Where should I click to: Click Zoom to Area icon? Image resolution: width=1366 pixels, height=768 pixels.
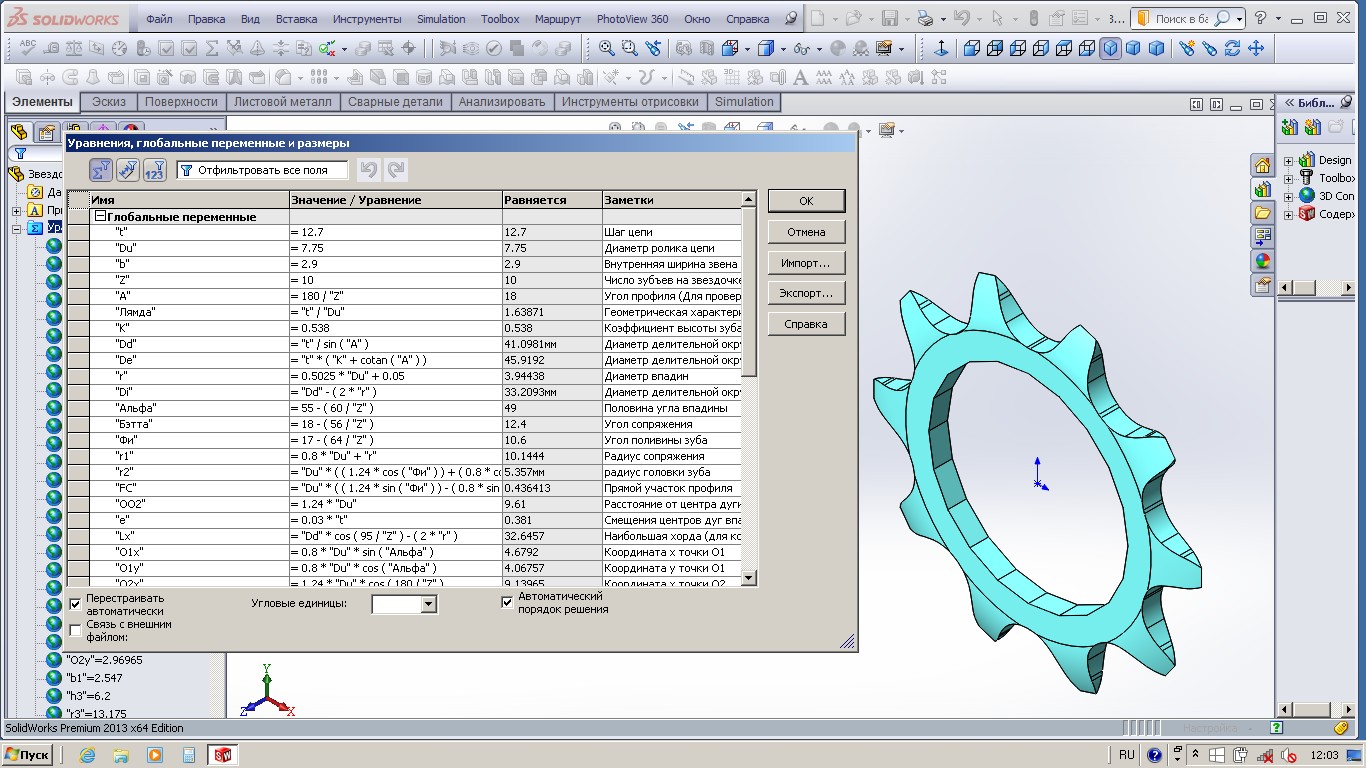click(630, 48)
